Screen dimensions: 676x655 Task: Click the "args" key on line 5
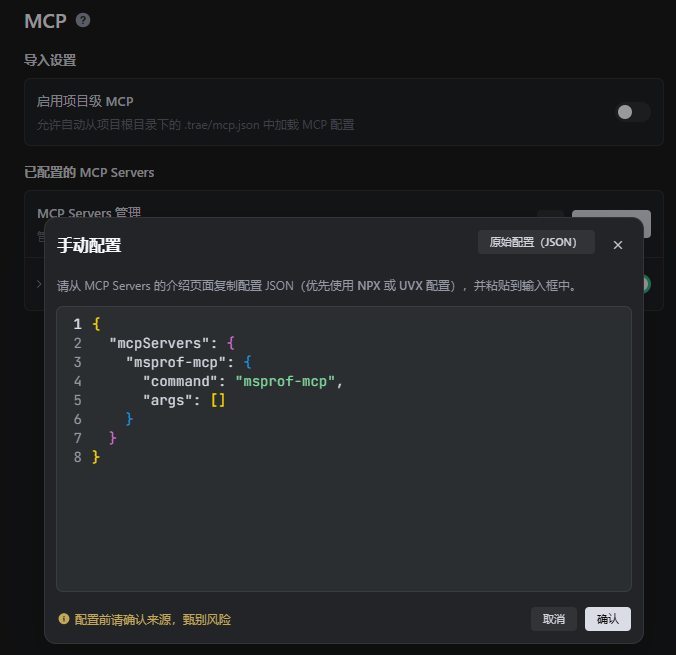167,400
